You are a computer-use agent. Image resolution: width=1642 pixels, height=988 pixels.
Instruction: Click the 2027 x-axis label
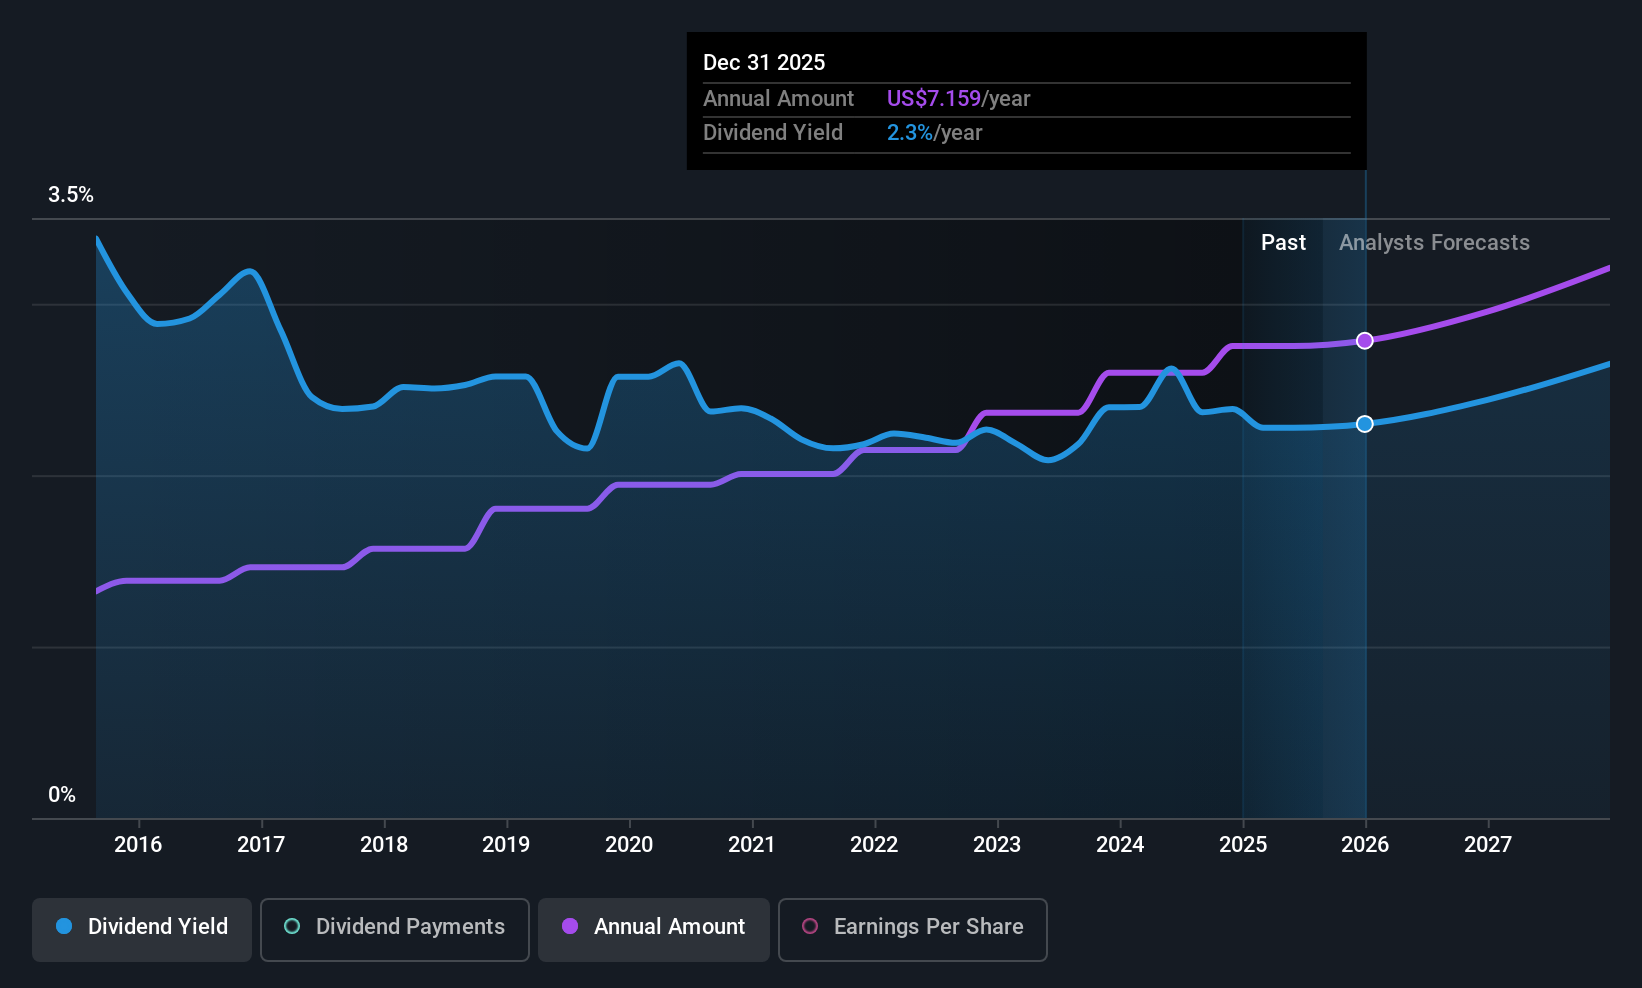pos(1488,845)
